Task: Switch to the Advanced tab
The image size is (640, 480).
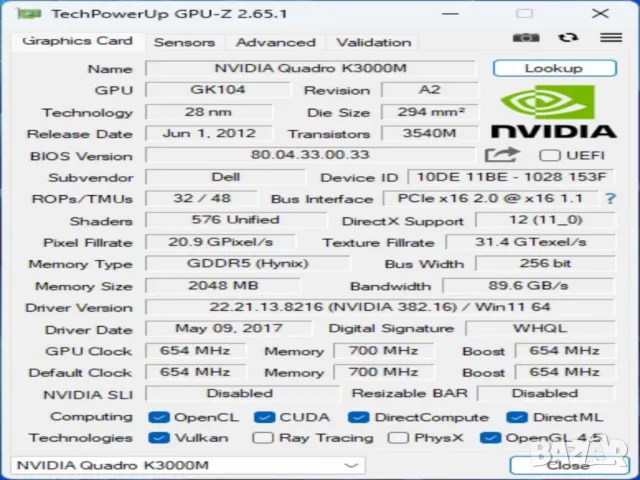Action: click(276, 42)
